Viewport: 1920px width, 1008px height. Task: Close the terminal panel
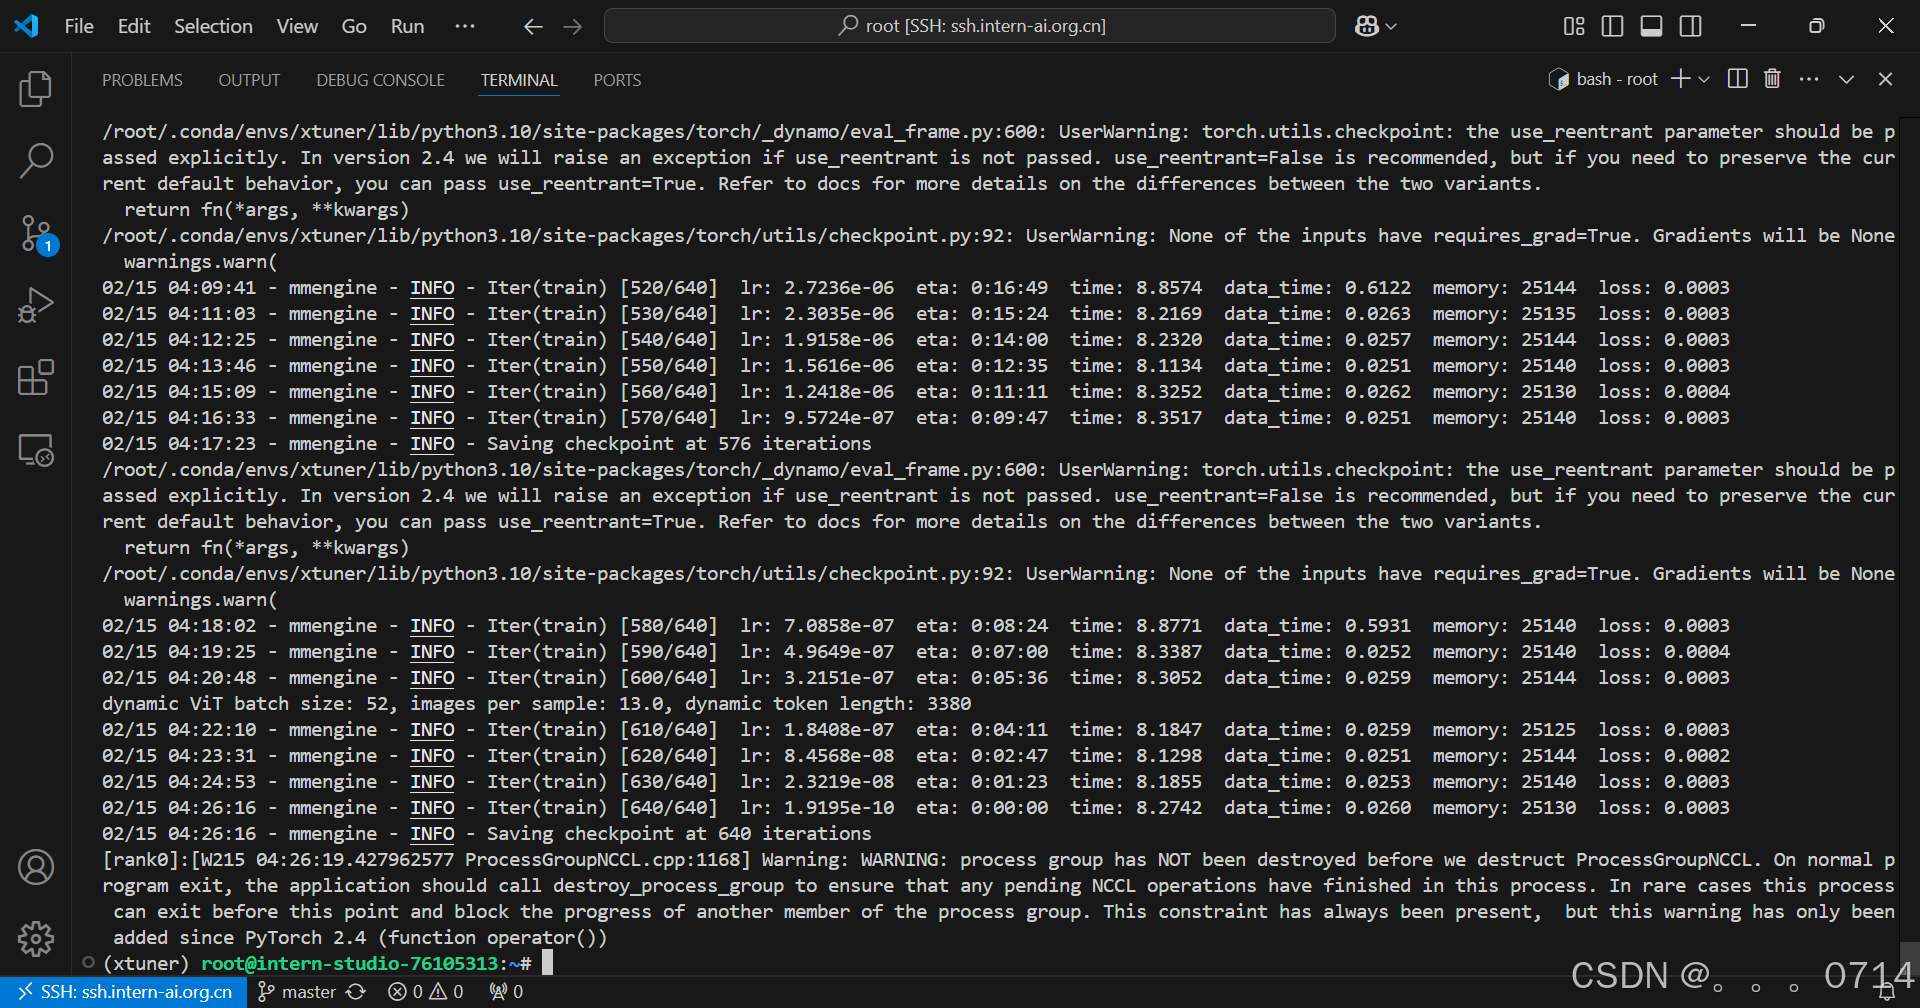pos(1885,79)
